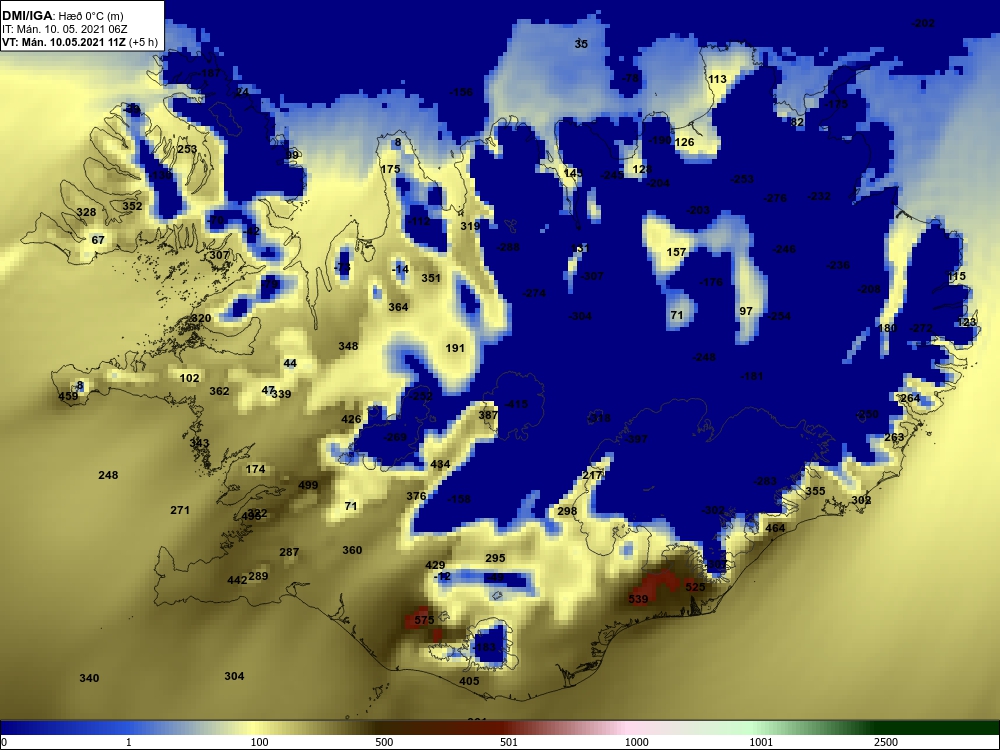The image size is (1000, 750).
Task: Click the map value '352'
Action: 132,207
